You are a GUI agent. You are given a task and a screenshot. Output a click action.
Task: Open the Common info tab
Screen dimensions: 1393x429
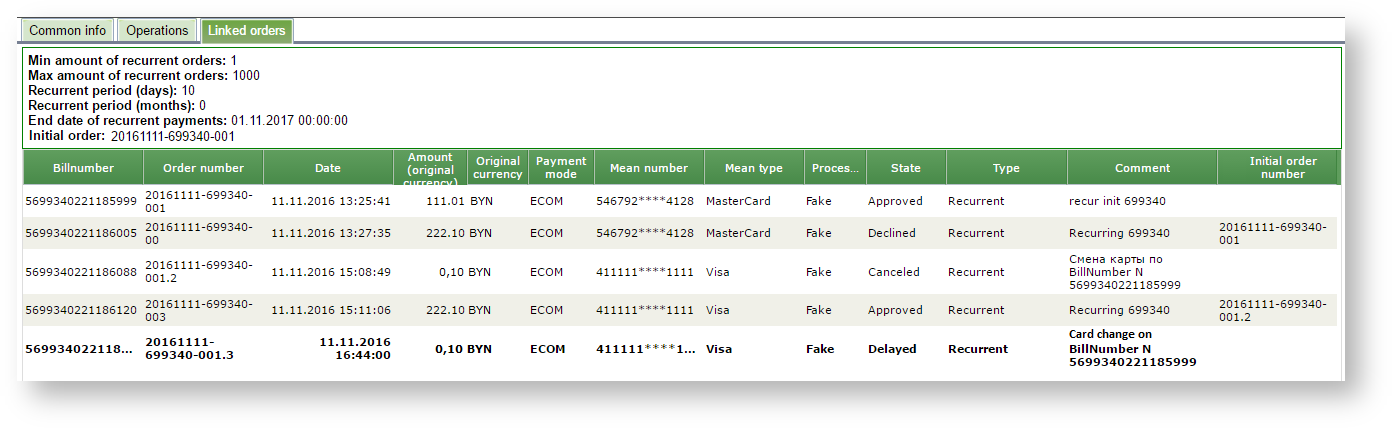[68, 31]
